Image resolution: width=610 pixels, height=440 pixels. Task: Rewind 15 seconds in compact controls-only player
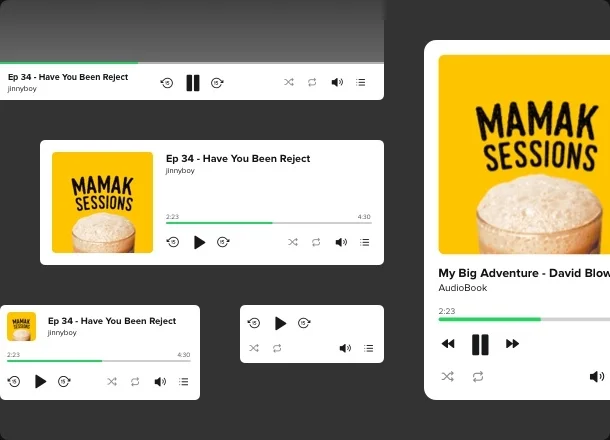coord(254,323)
